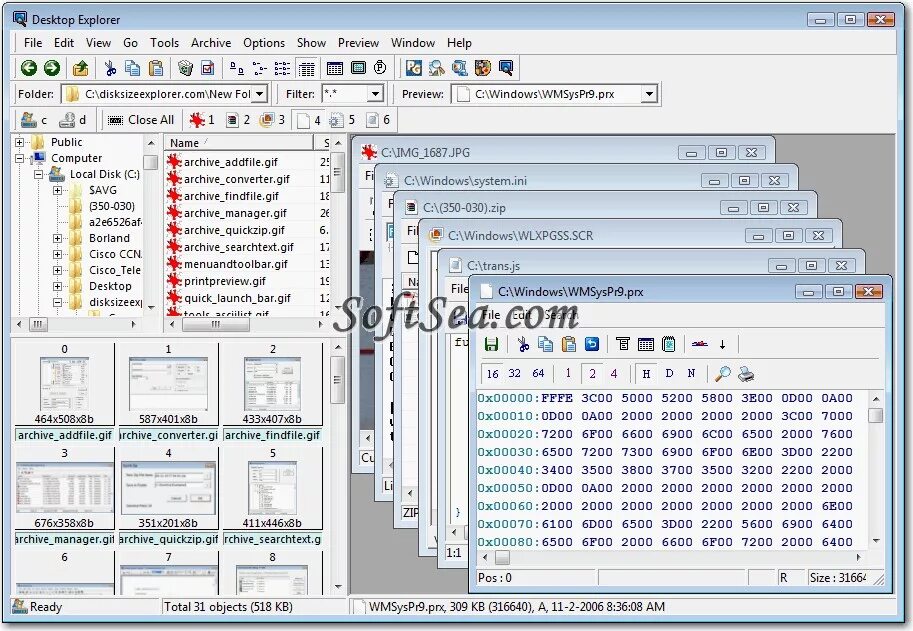The width and height of the screenshot is (913, 631).
Task: Select thumbnail 4 archive_quickzip.gif
Action: pyautogui.click(x=168, y=497)
